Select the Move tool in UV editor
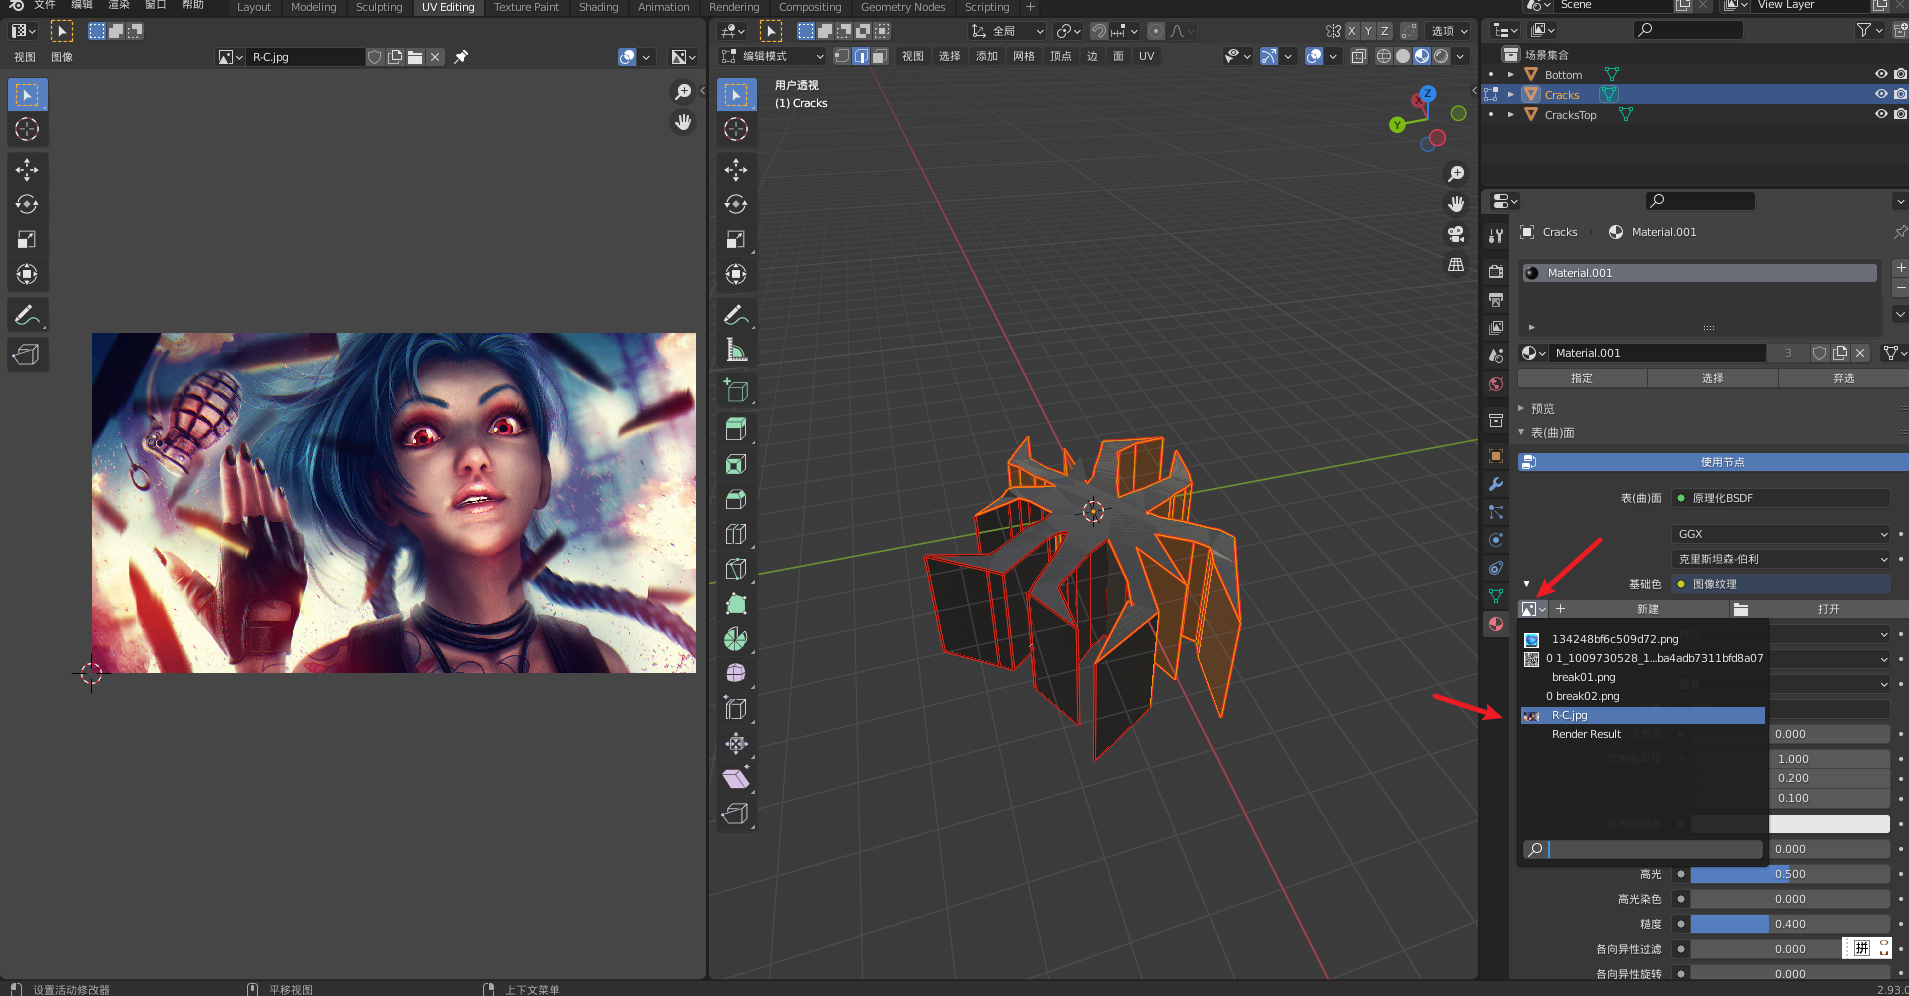The width and height of the screenshot is (1909, 996). pos(27,170)
